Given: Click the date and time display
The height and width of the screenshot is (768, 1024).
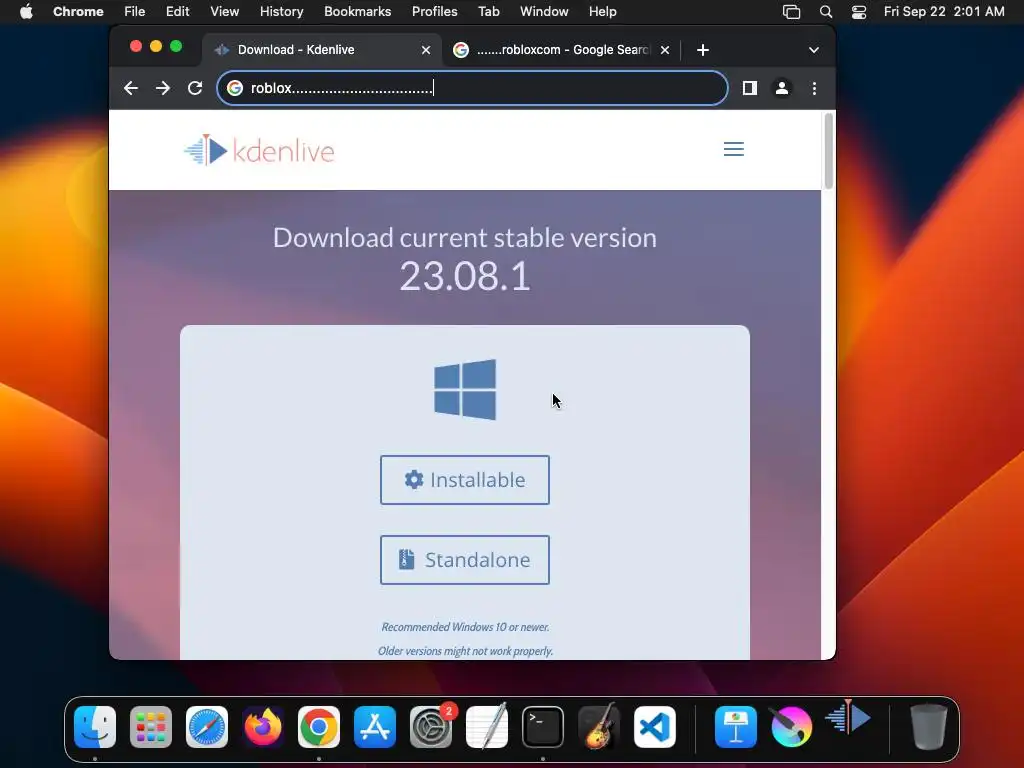Looking at the screenshot, I should click(944, 12).
